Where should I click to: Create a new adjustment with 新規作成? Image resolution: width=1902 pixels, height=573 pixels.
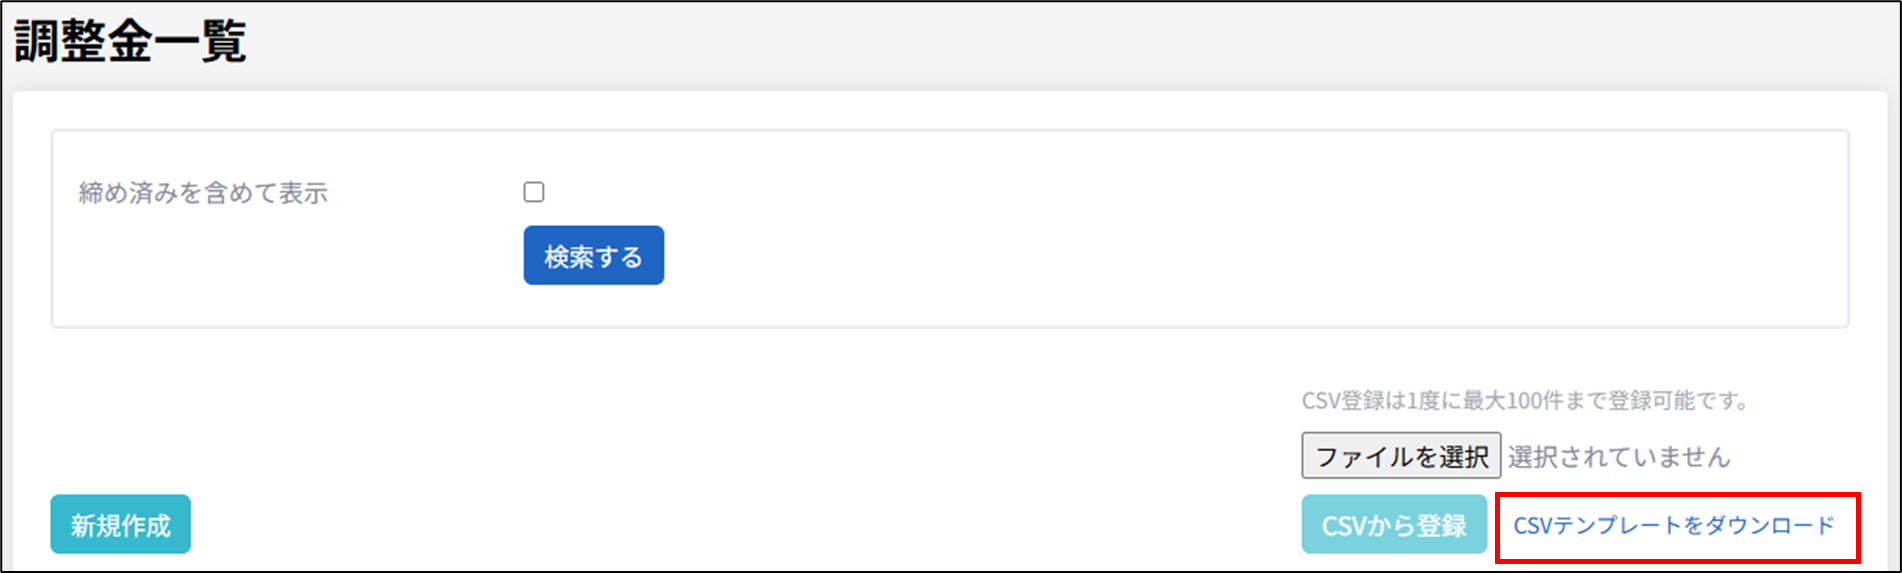click(120, 525)
